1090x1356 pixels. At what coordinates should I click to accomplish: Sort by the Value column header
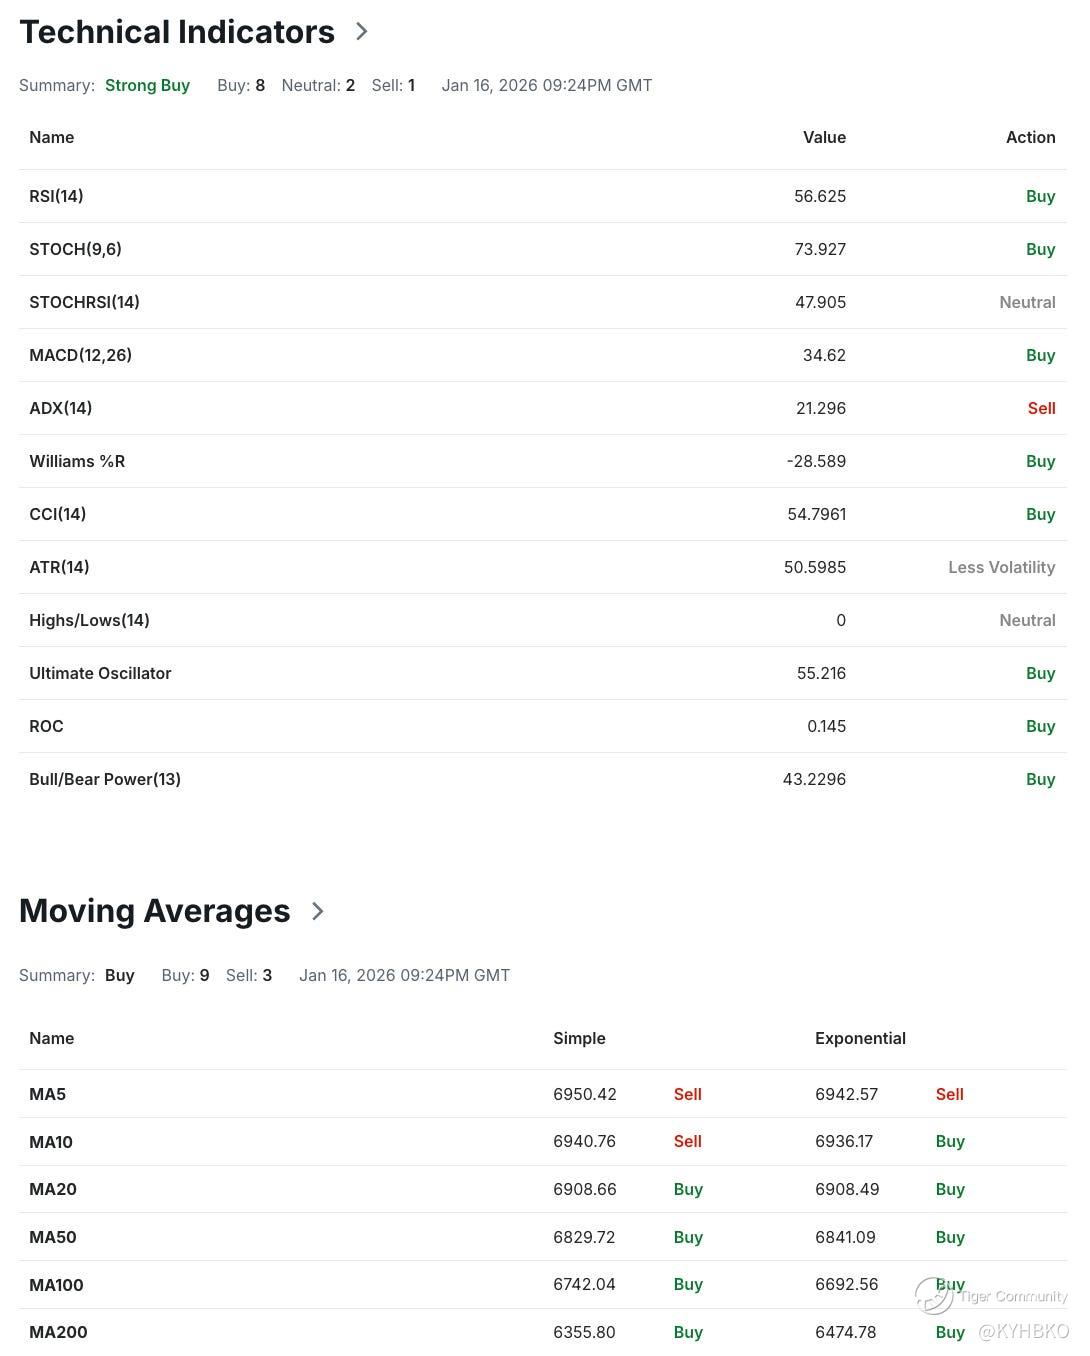tap(824, 137)
